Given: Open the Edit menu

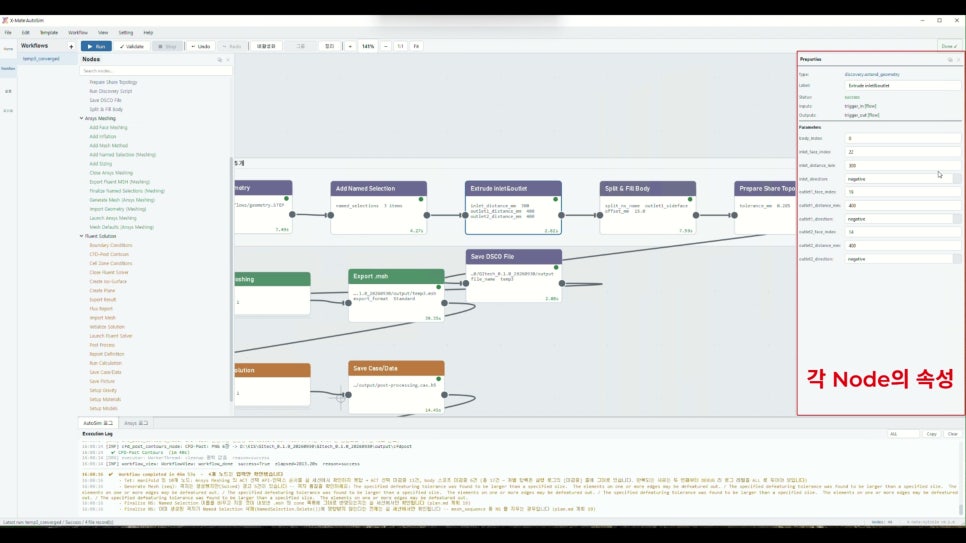Looking at the screenshot, I should pos(25,33).
